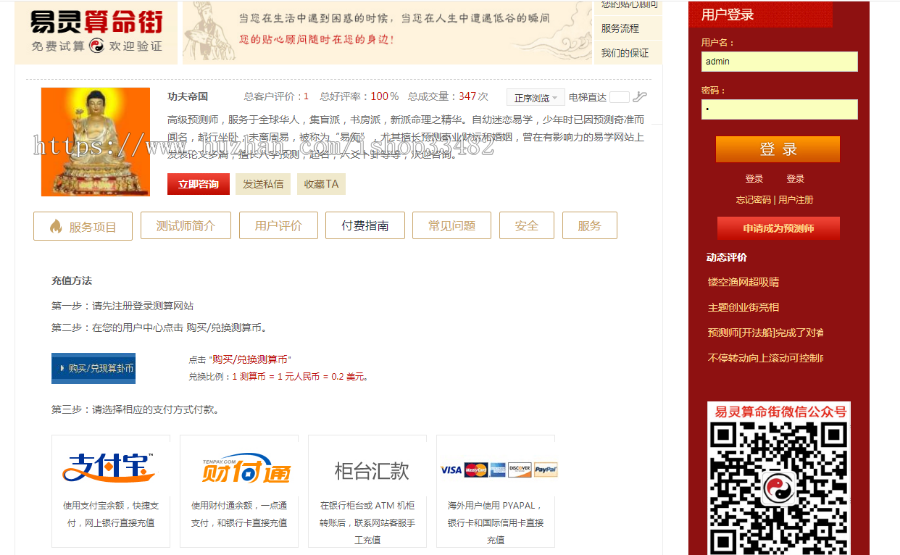Click the MasterCard icon

(476, 470)
